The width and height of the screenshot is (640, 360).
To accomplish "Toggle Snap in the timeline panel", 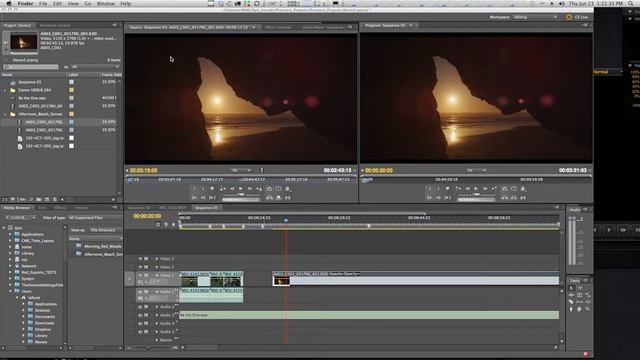I will [x=158, y=224].
